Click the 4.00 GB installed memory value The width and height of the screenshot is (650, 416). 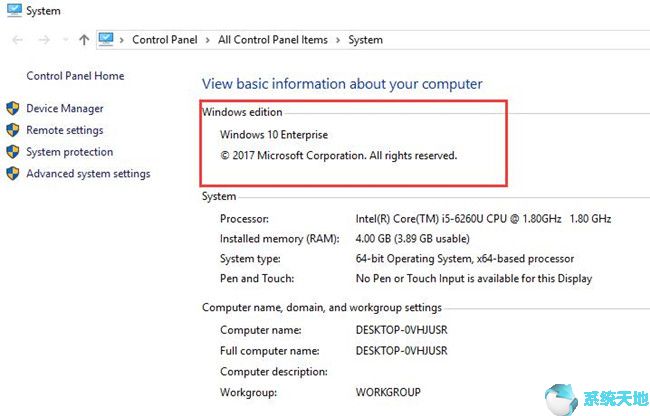(x=412, y=239)
